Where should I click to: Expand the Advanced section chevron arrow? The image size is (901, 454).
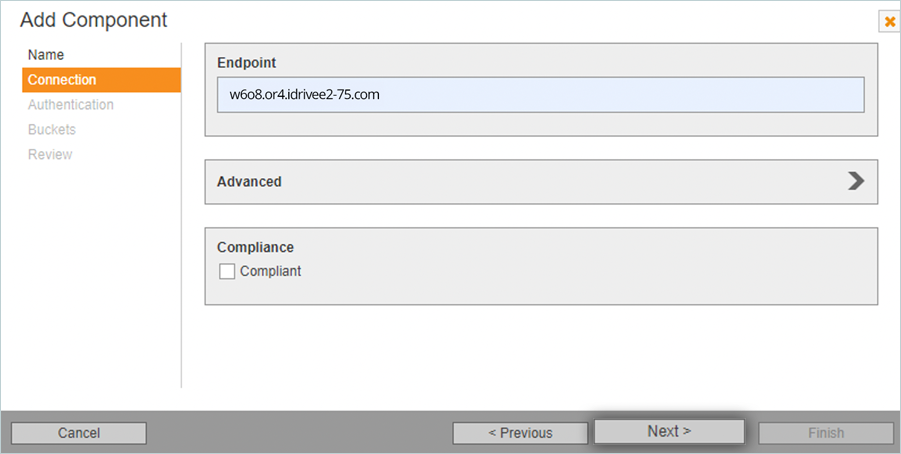[856, 181]
